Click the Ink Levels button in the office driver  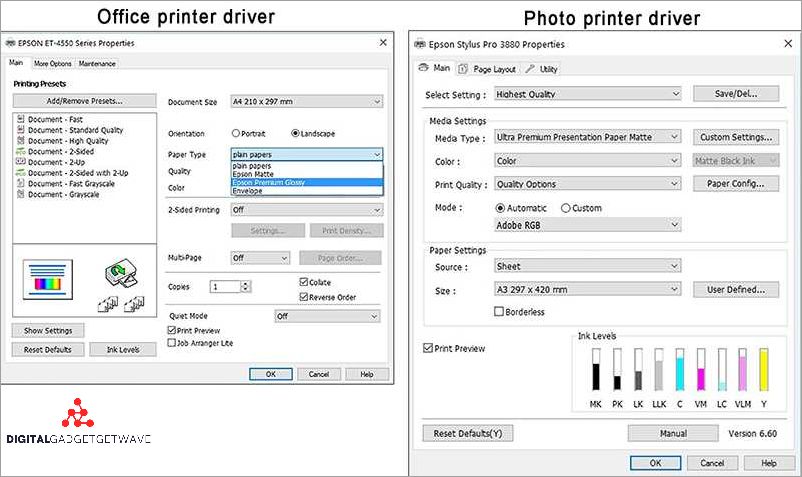point(123,349)
